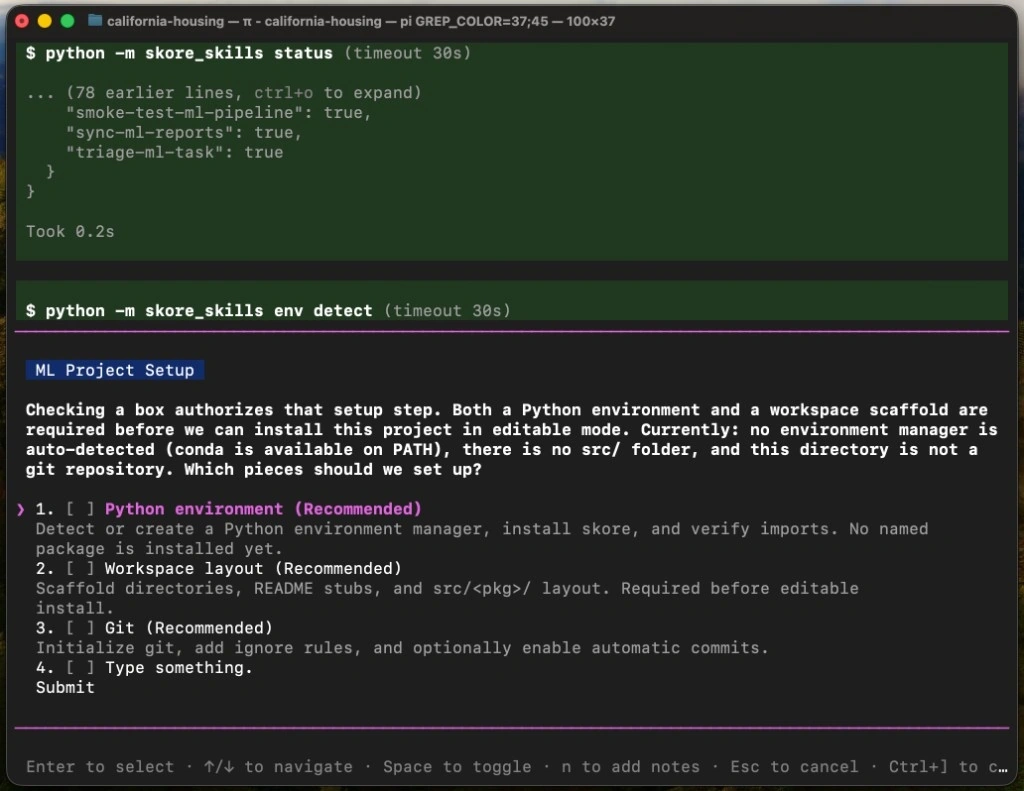Check the Git option checkbox
The height and width of the screenshot is (791, 1024).
click(x=80, y=628)
